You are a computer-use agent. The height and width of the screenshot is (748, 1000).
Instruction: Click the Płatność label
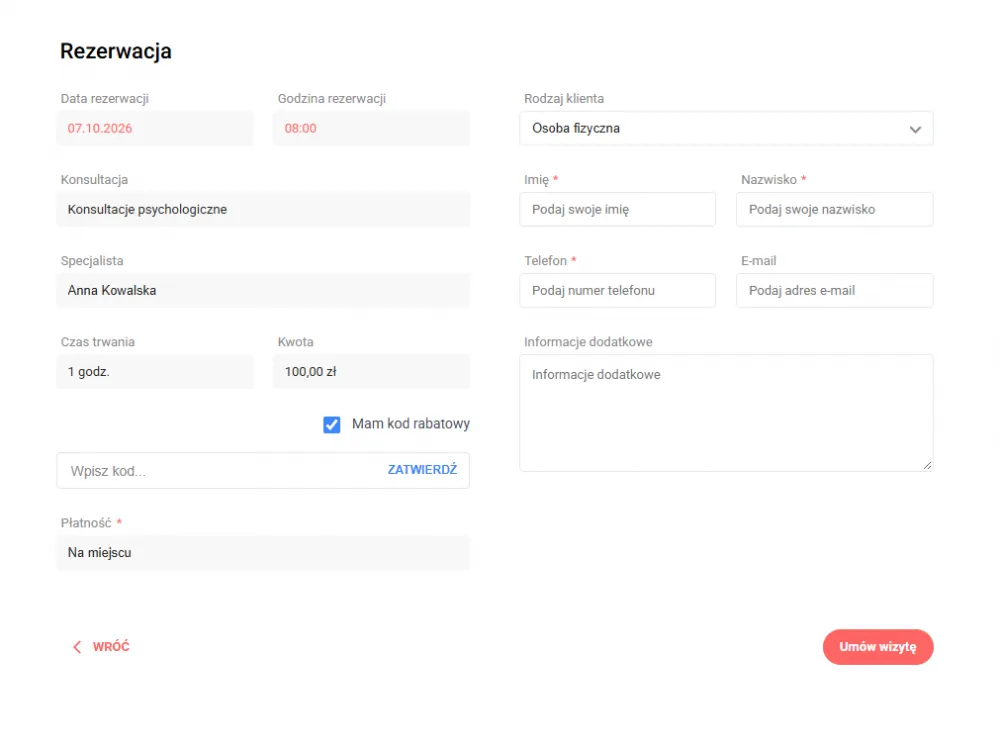pos(86,523)
